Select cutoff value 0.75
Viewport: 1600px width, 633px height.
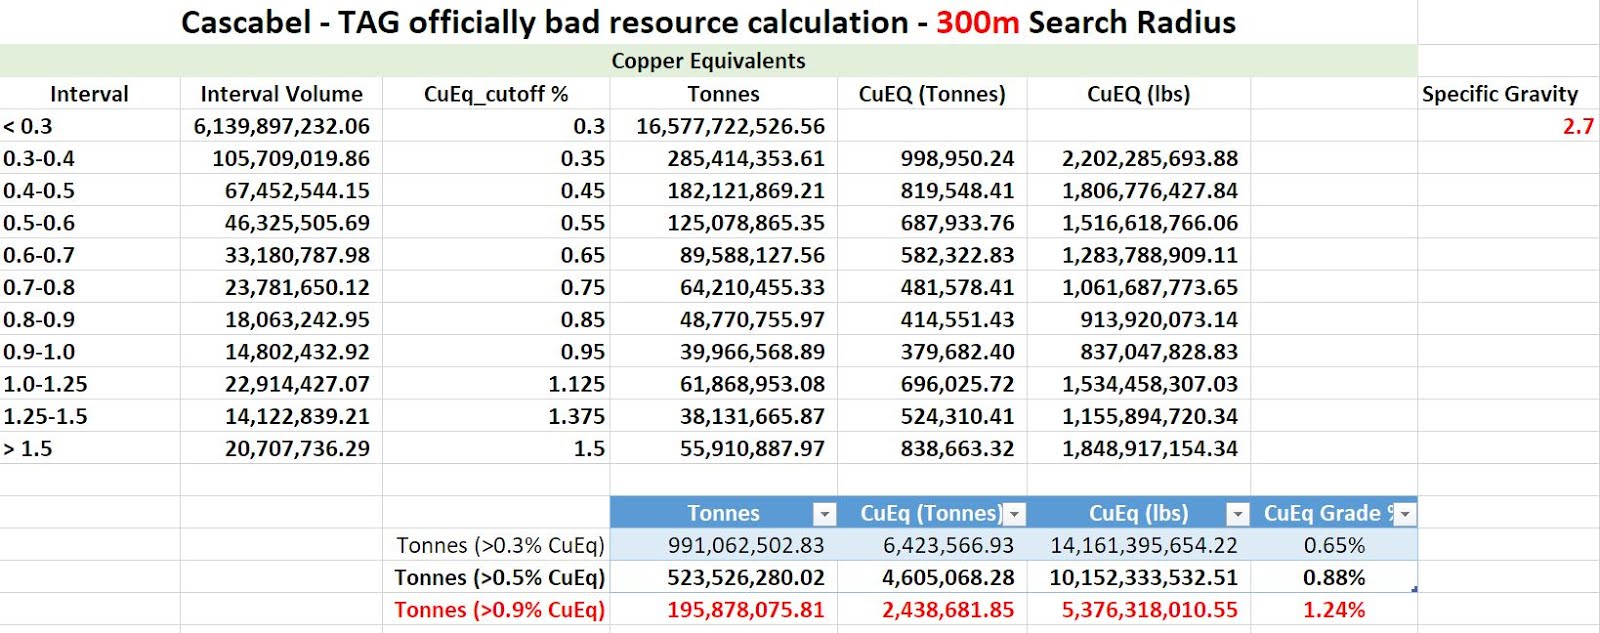pos(496,287)
